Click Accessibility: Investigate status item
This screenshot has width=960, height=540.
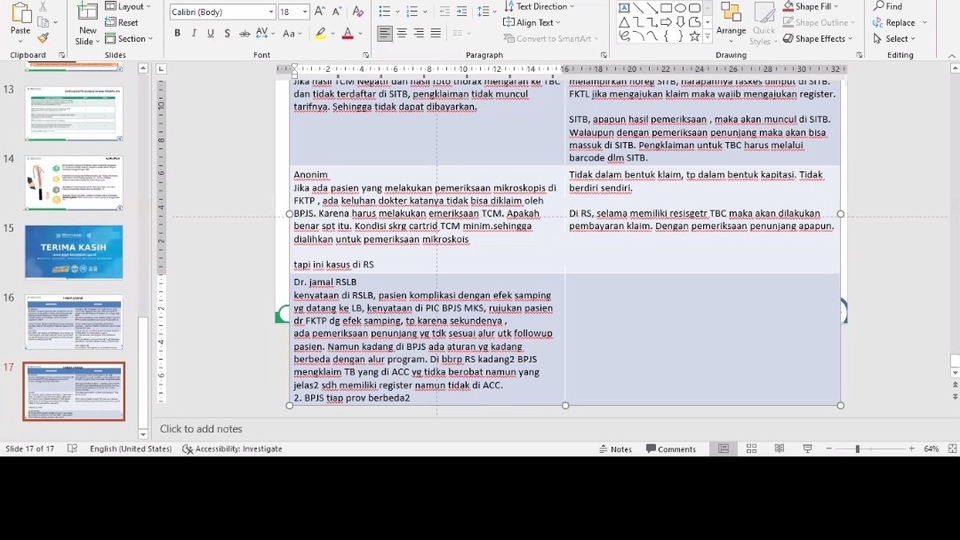(232, 449)
